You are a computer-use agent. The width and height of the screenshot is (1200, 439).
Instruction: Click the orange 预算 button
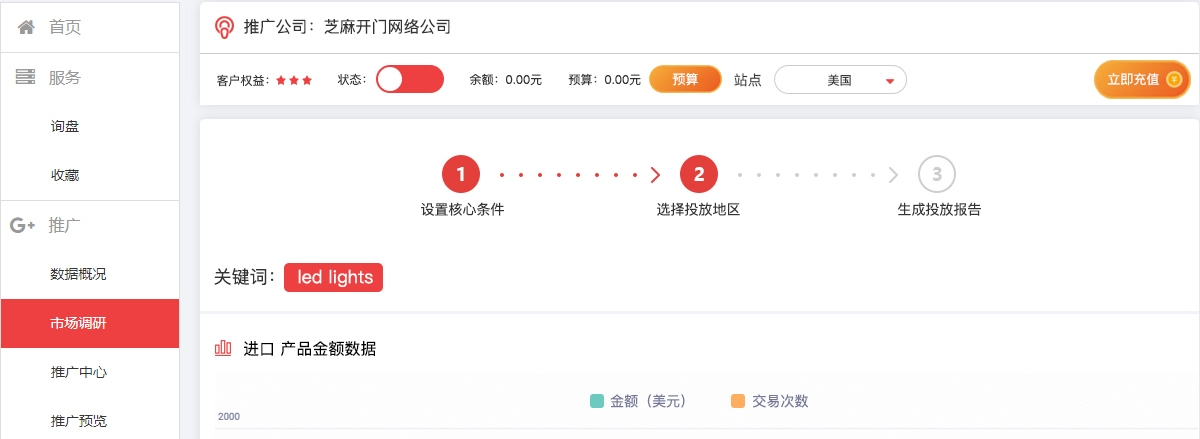(685, 80)
